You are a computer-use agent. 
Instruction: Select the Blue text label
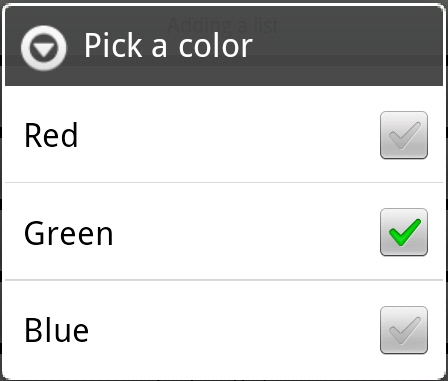click(x=56, y=330)
